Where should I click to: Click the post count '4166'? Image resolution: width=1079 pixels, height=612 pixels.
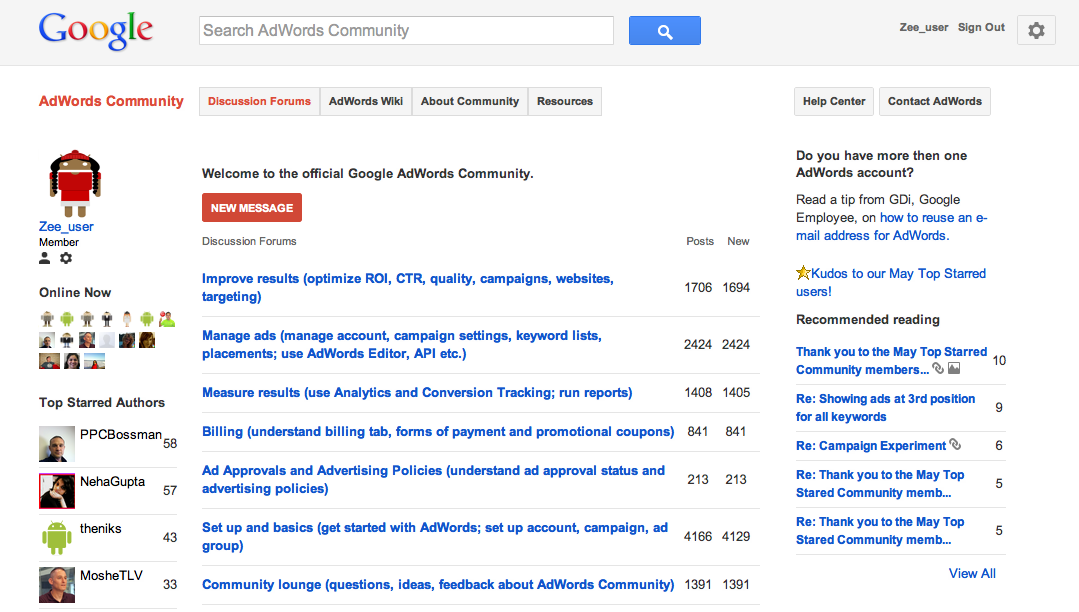click(x=698, y=536)
